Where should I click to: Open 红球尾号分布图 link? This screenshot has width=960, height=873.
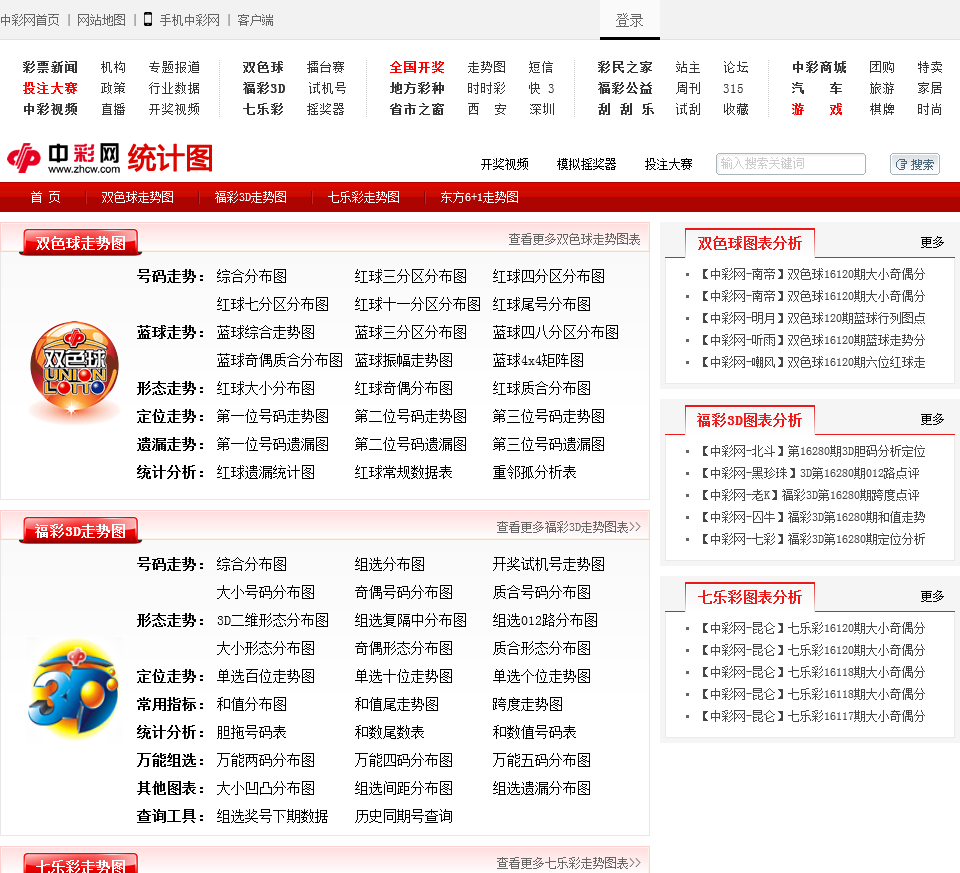[x=541, y=304]
